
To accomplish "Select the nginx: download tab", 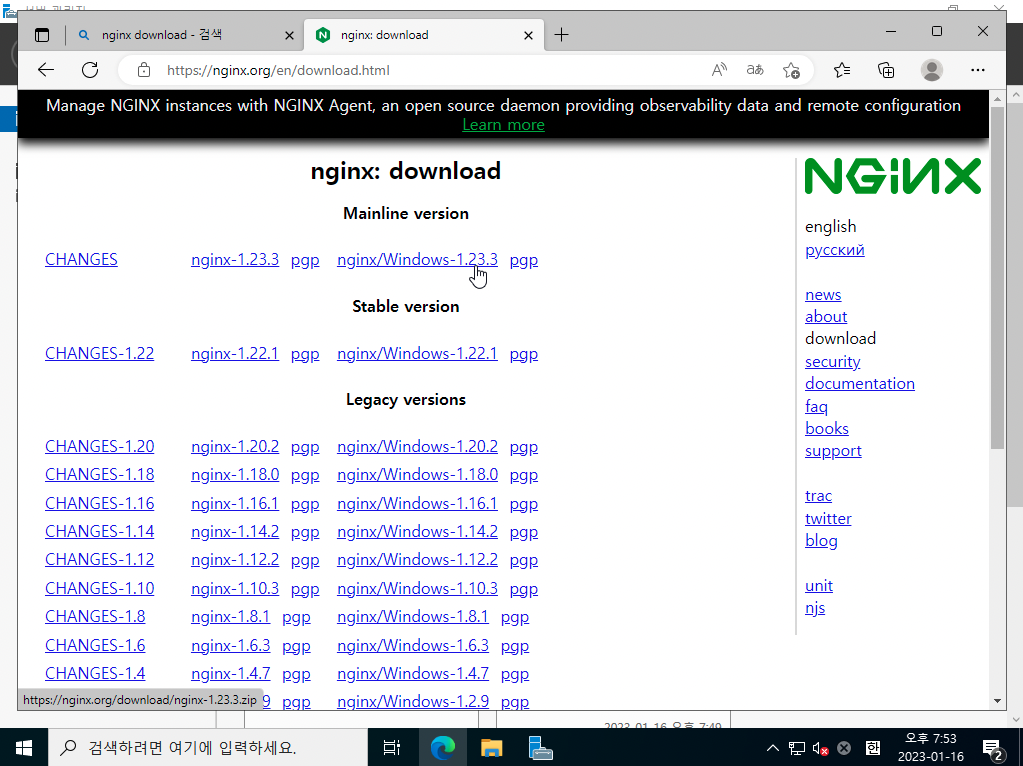I will coord(424,35).
